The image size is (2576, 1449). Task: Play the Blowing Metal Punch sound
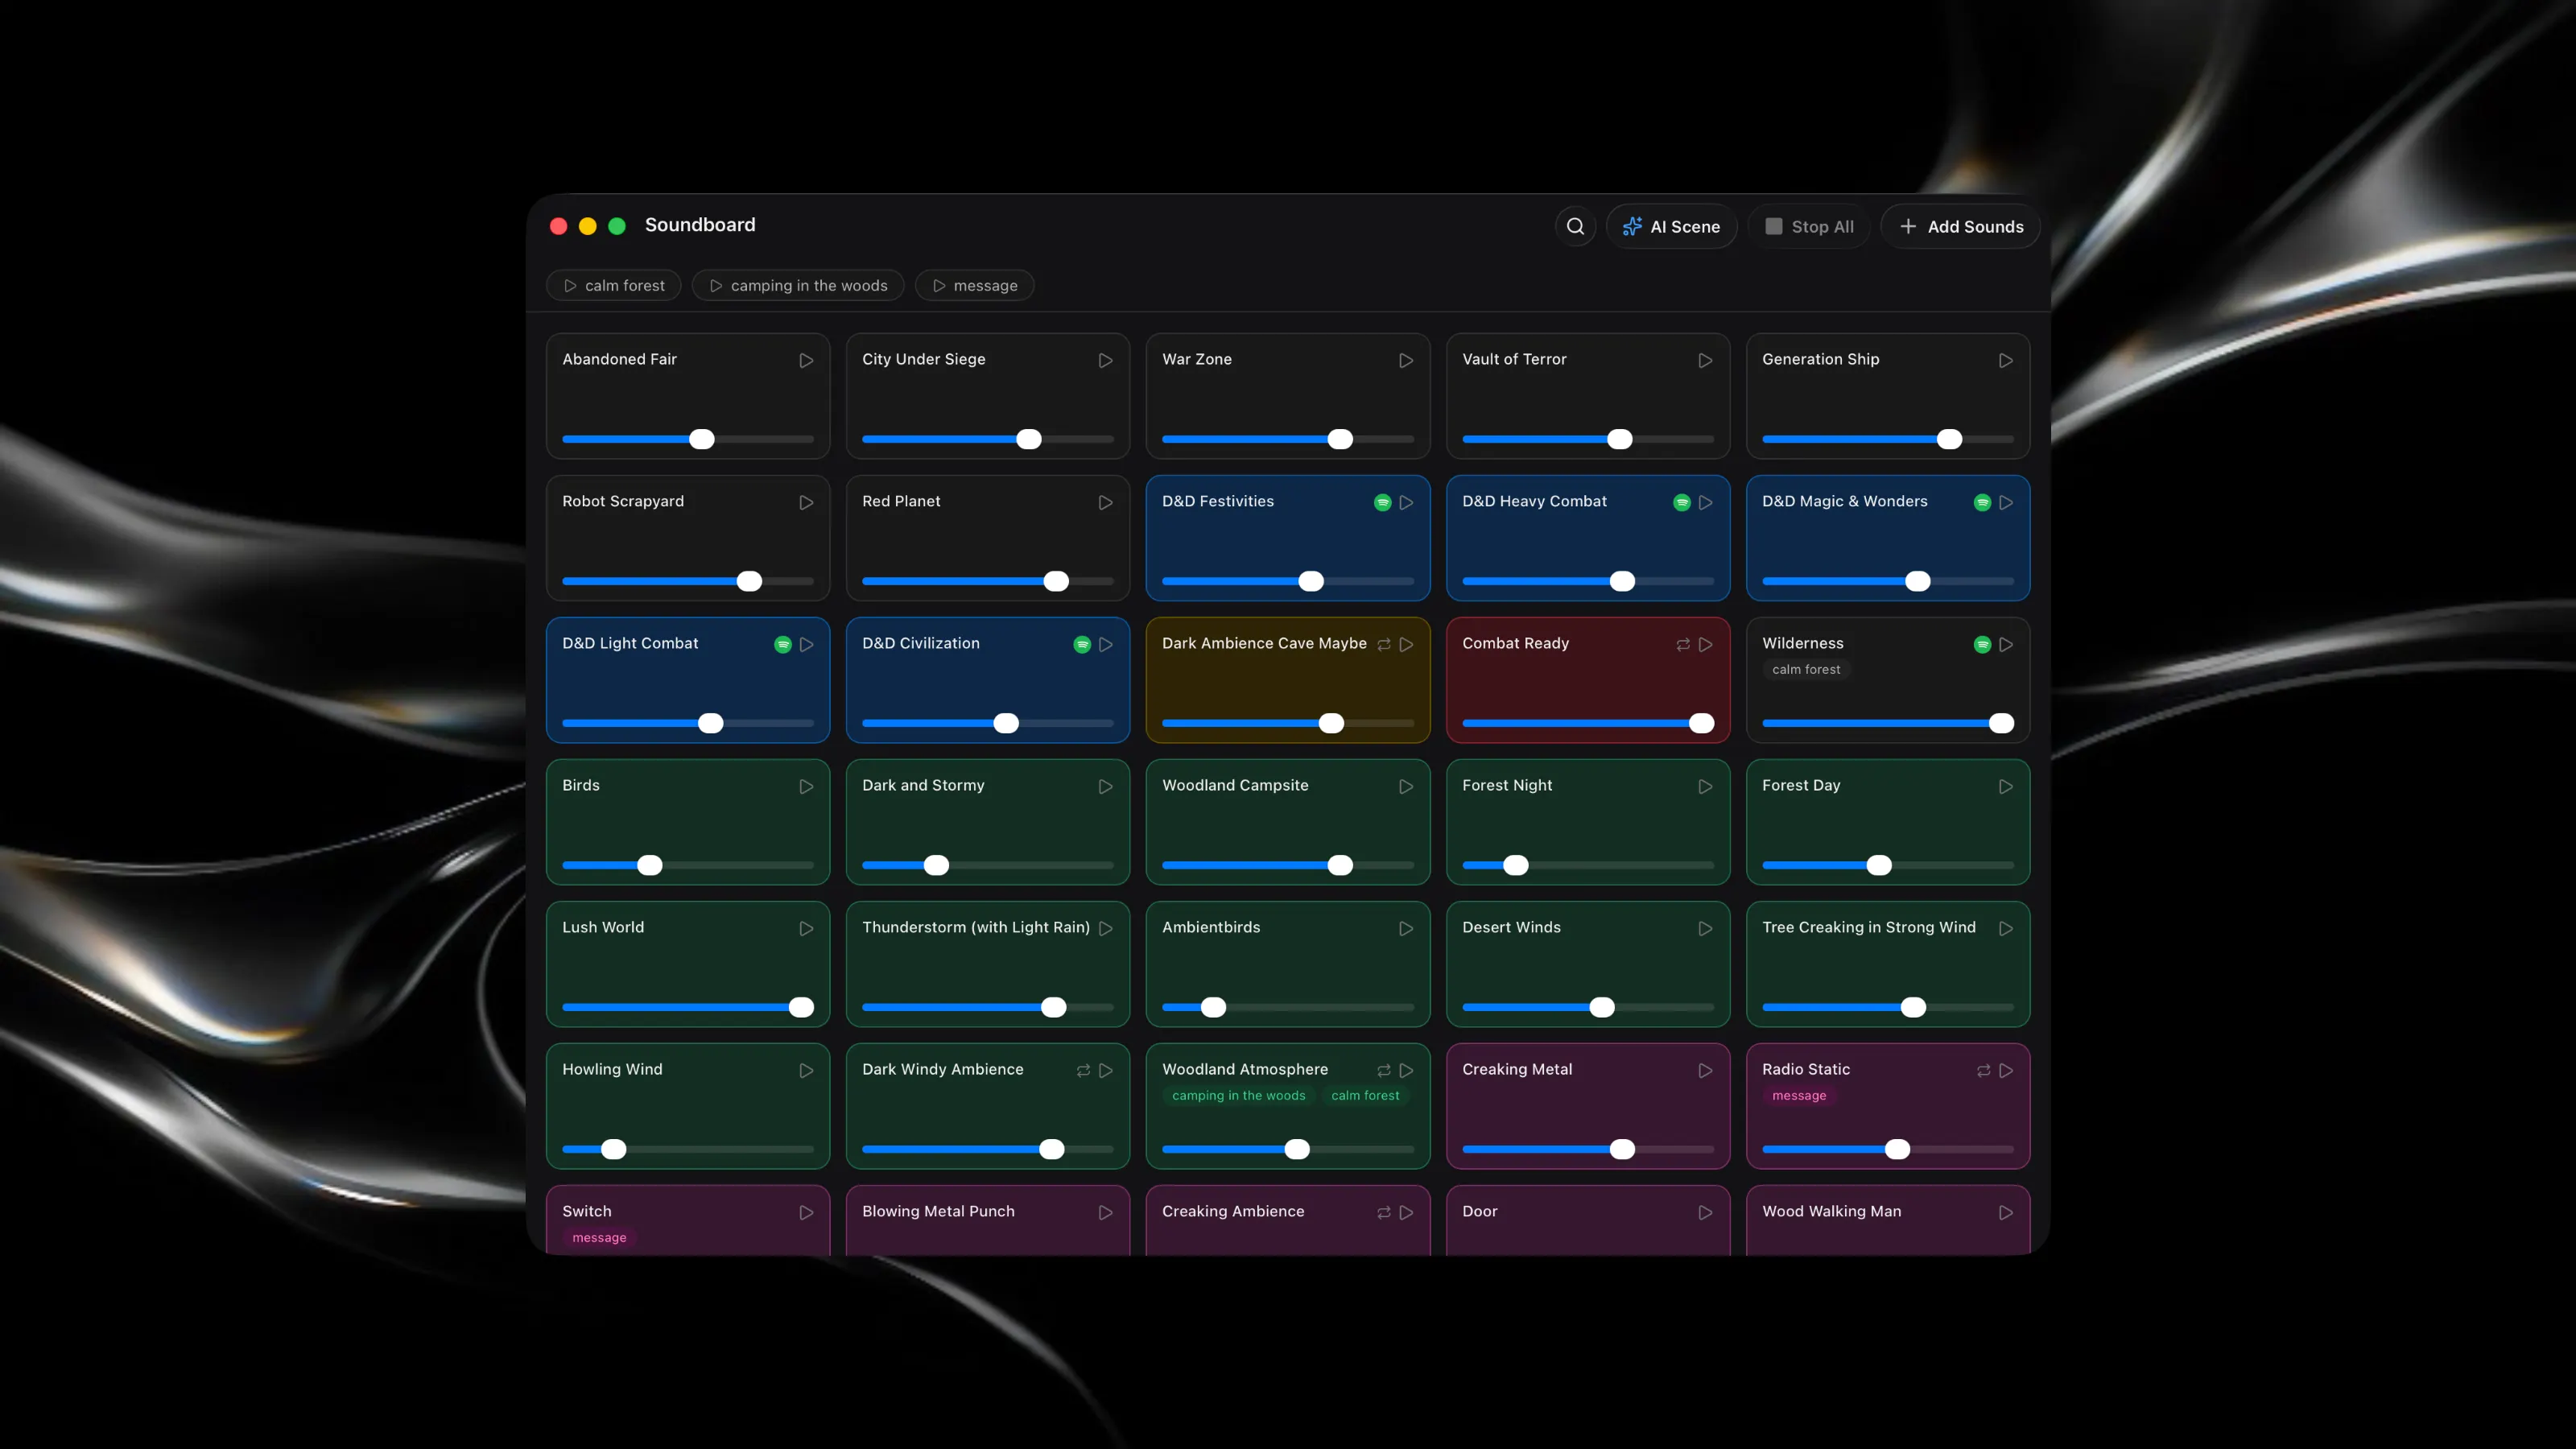pos(1105,1212)
